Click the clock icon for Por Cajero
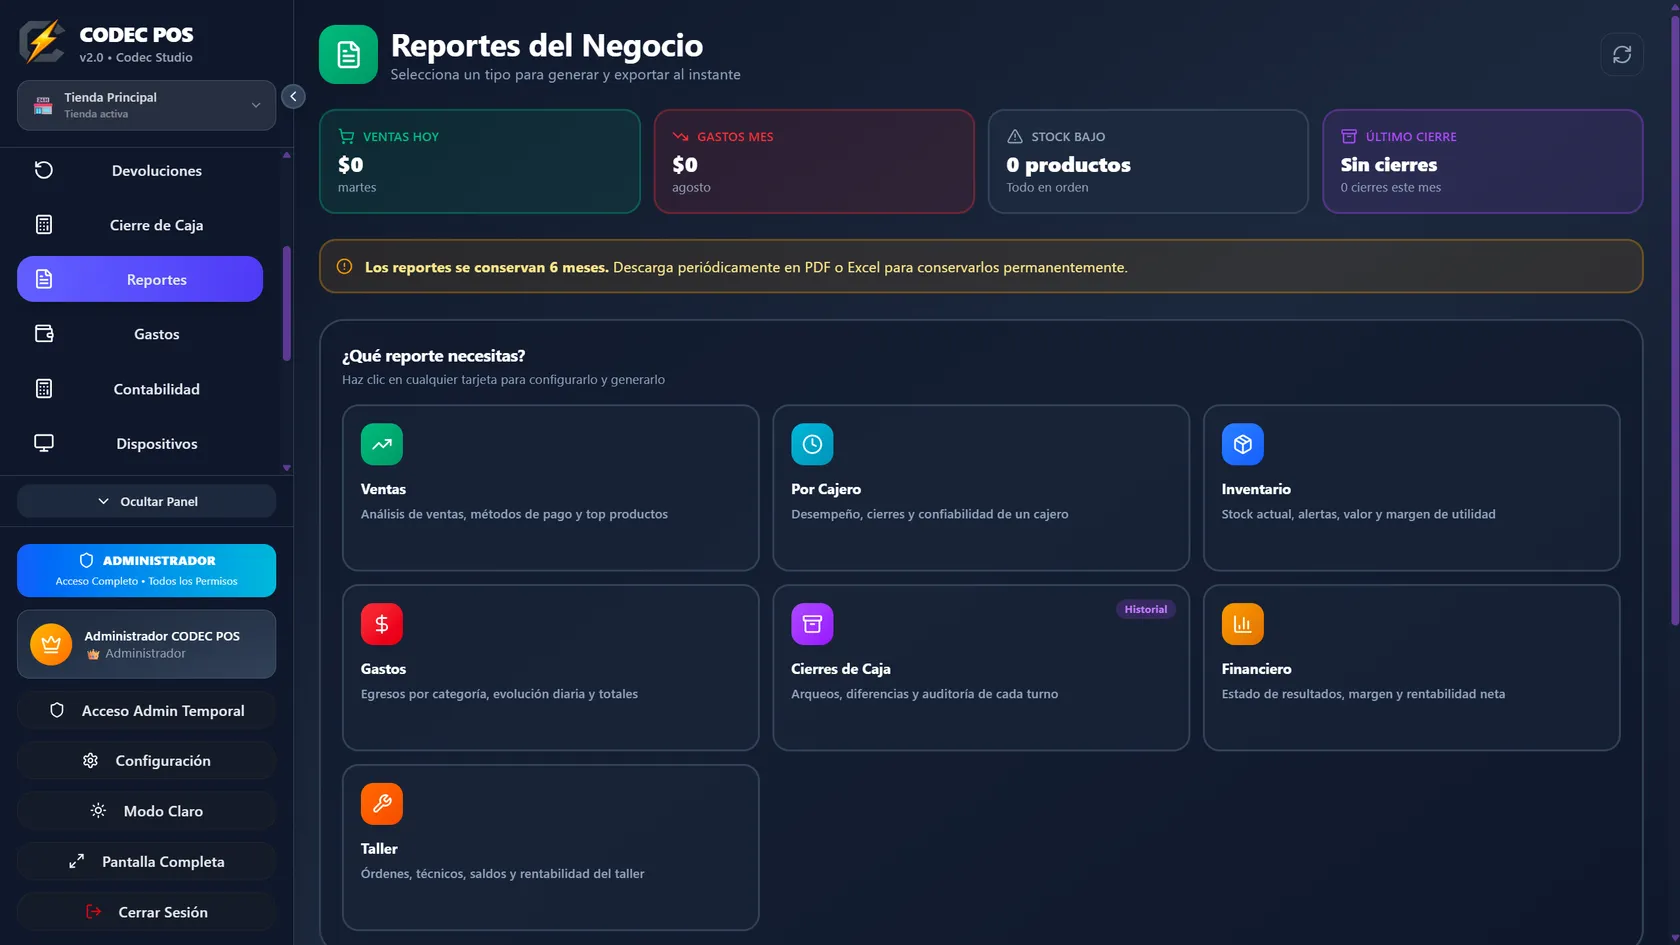 812,444
